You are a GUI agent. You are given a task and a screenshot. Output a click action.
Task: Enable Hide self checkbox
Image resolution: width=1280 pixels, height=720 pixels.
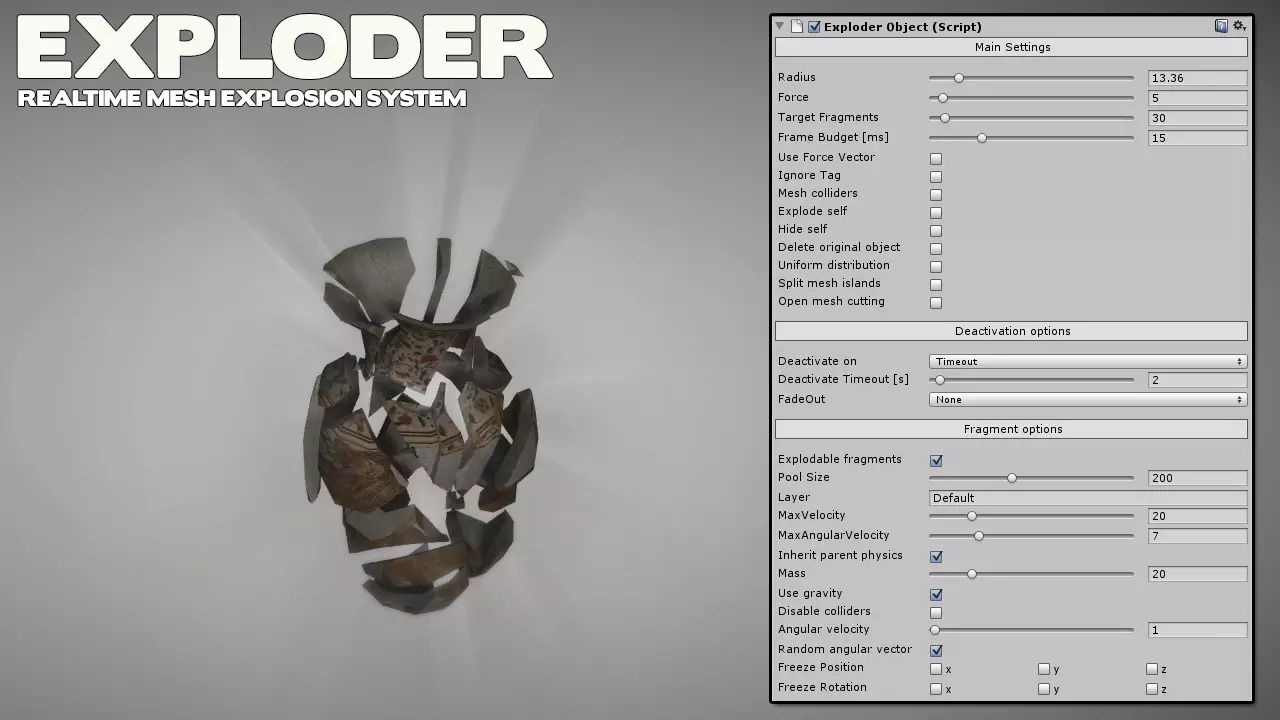(936, 230)
